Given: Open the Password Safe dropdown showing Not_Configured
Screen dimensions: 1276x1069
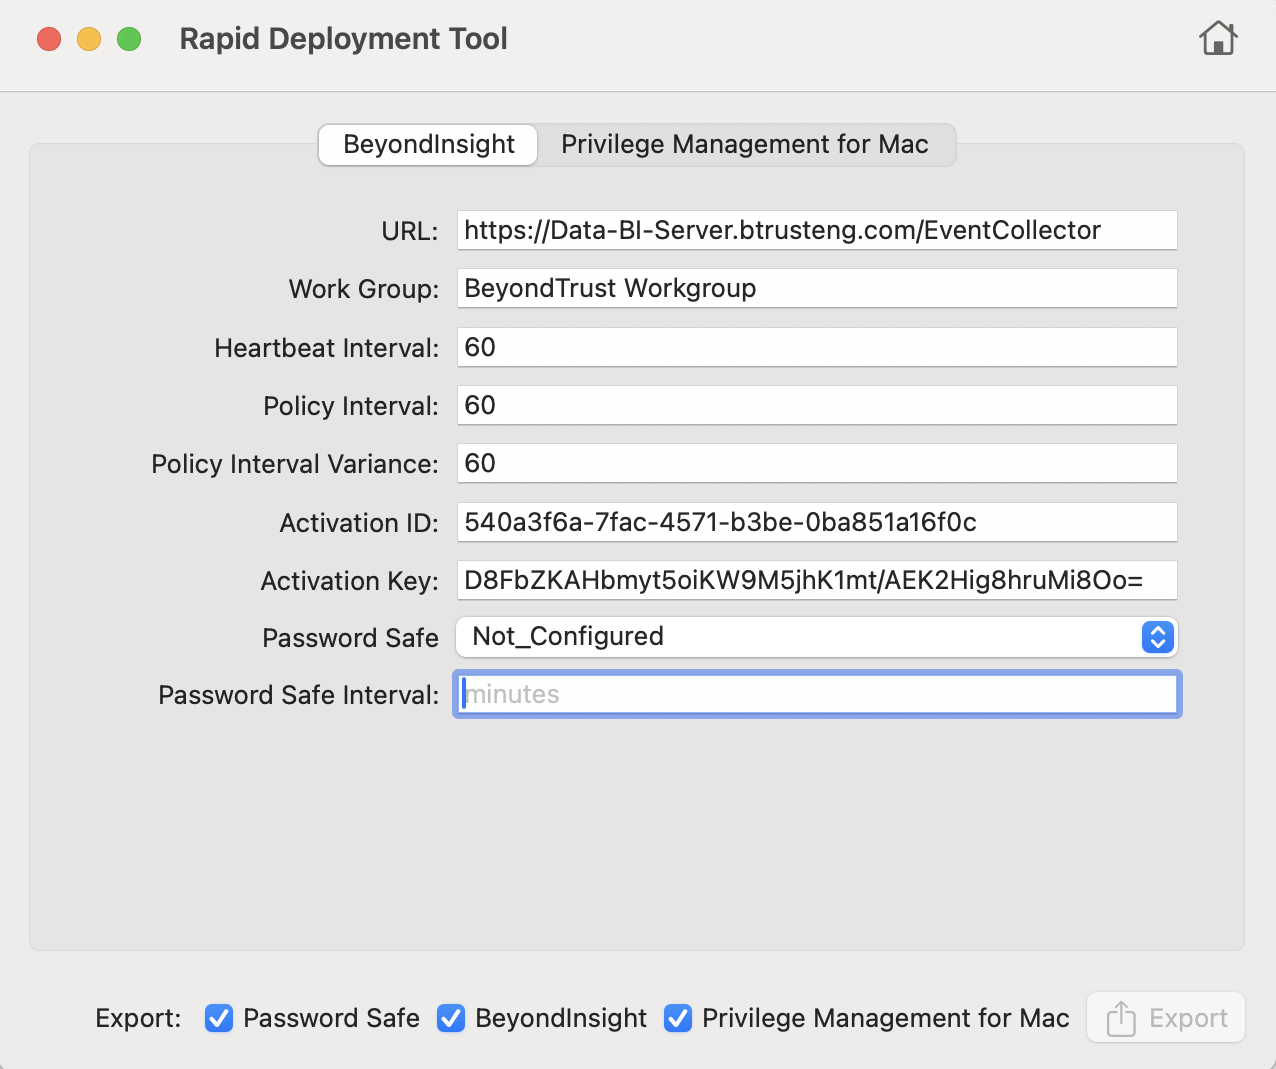Looking at the screenshot, I should coord(817,637).
